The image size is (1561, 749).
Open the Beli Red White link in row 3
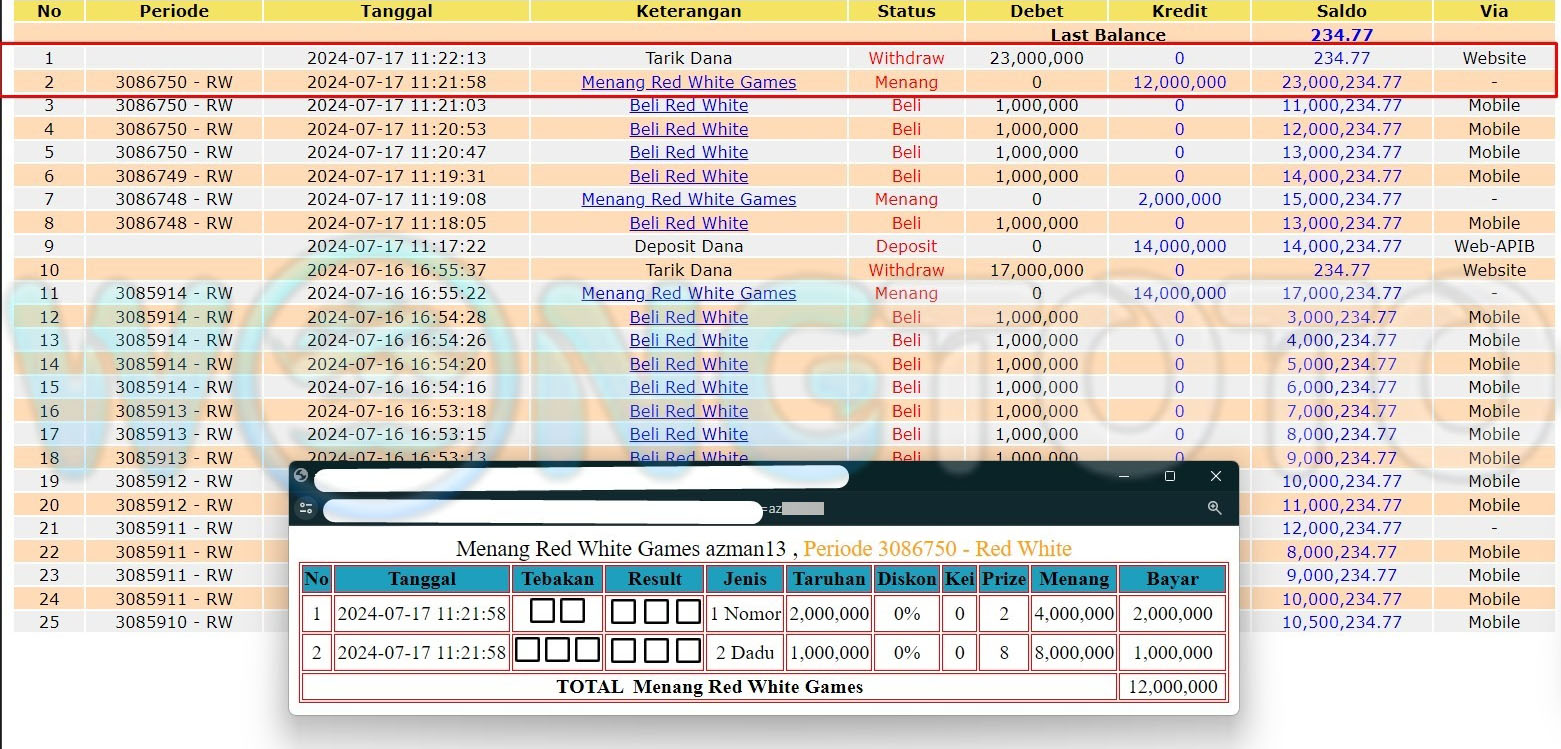point(688,105)
